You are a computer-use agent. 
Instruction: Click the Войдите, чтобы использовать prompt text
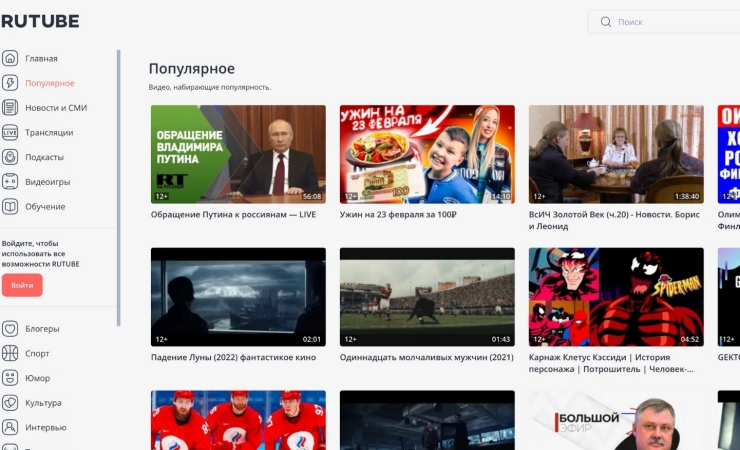(x=41, y=254)
